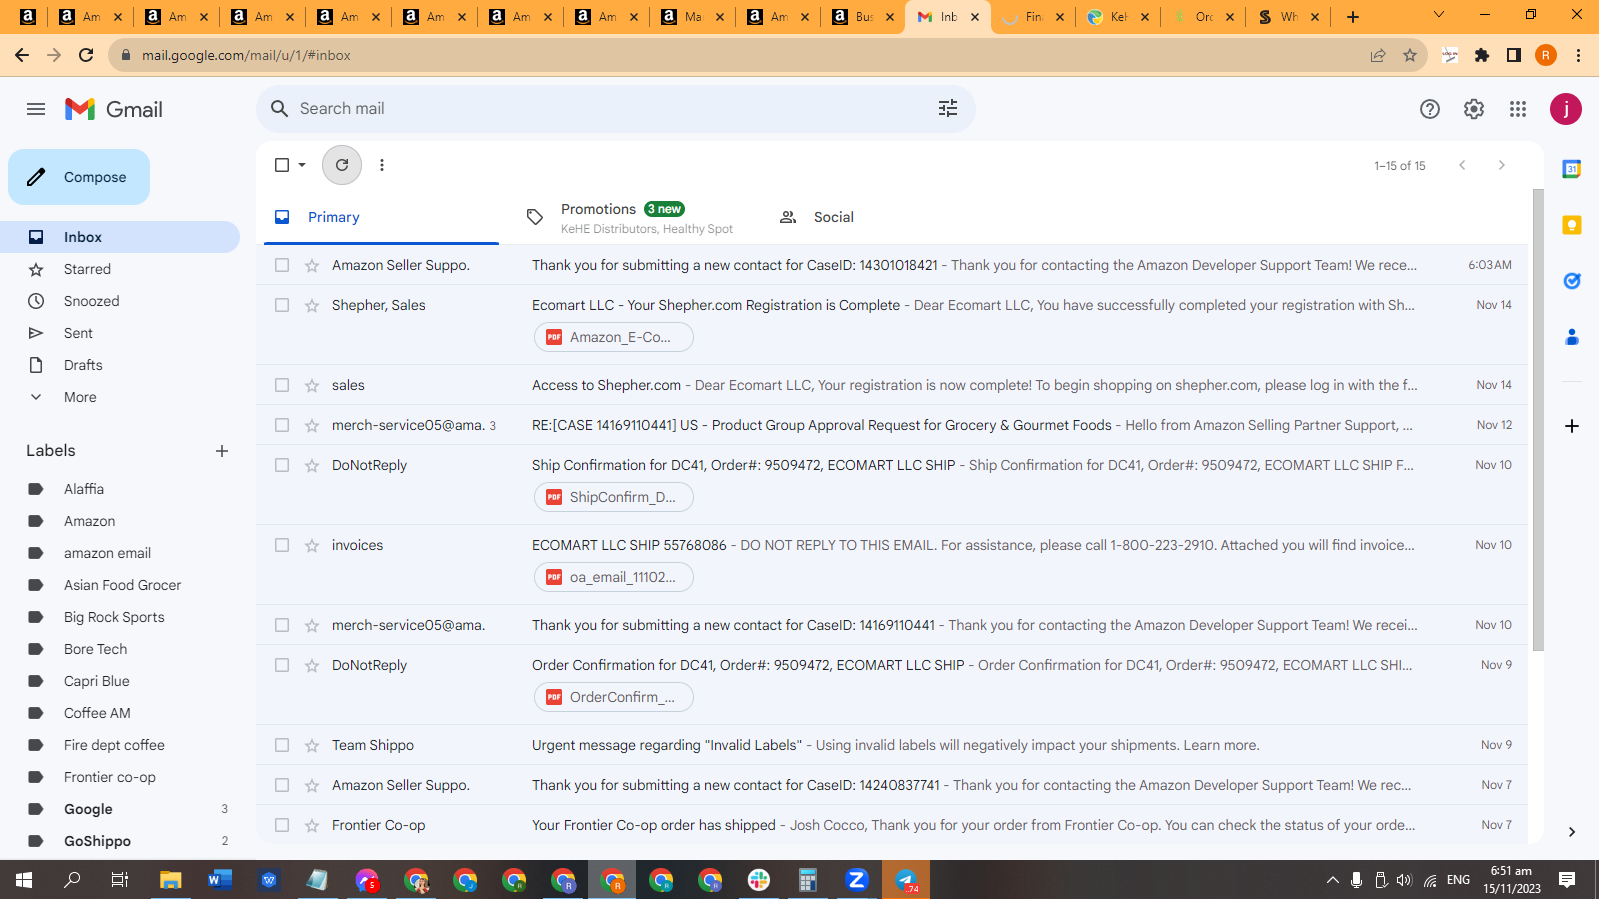Get add-ons plus icon in side panel

click(1572, 426)
